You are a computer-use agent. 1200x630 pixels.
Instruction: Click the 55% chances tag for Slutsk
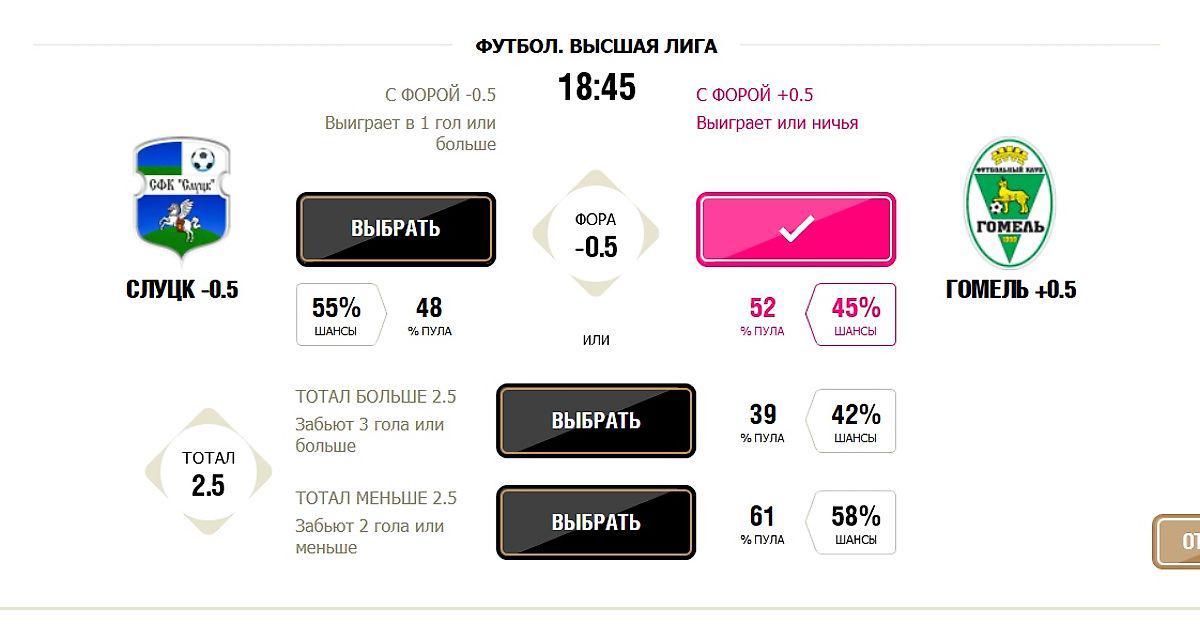click(x=337, y=315)
